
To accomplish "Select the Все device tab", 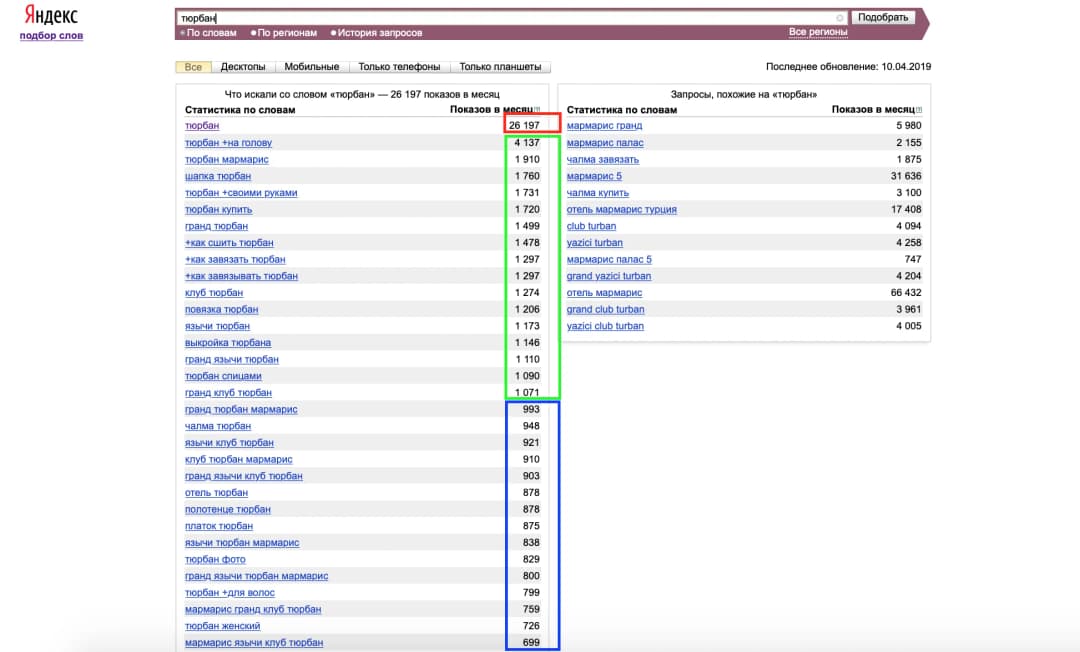I will pos(193,67).
